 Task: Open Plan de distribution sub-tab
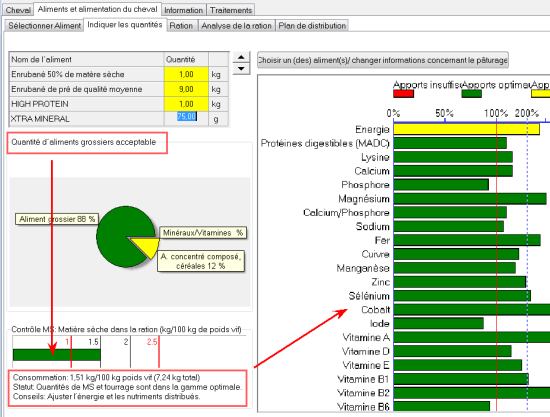(x=312, y=26)
